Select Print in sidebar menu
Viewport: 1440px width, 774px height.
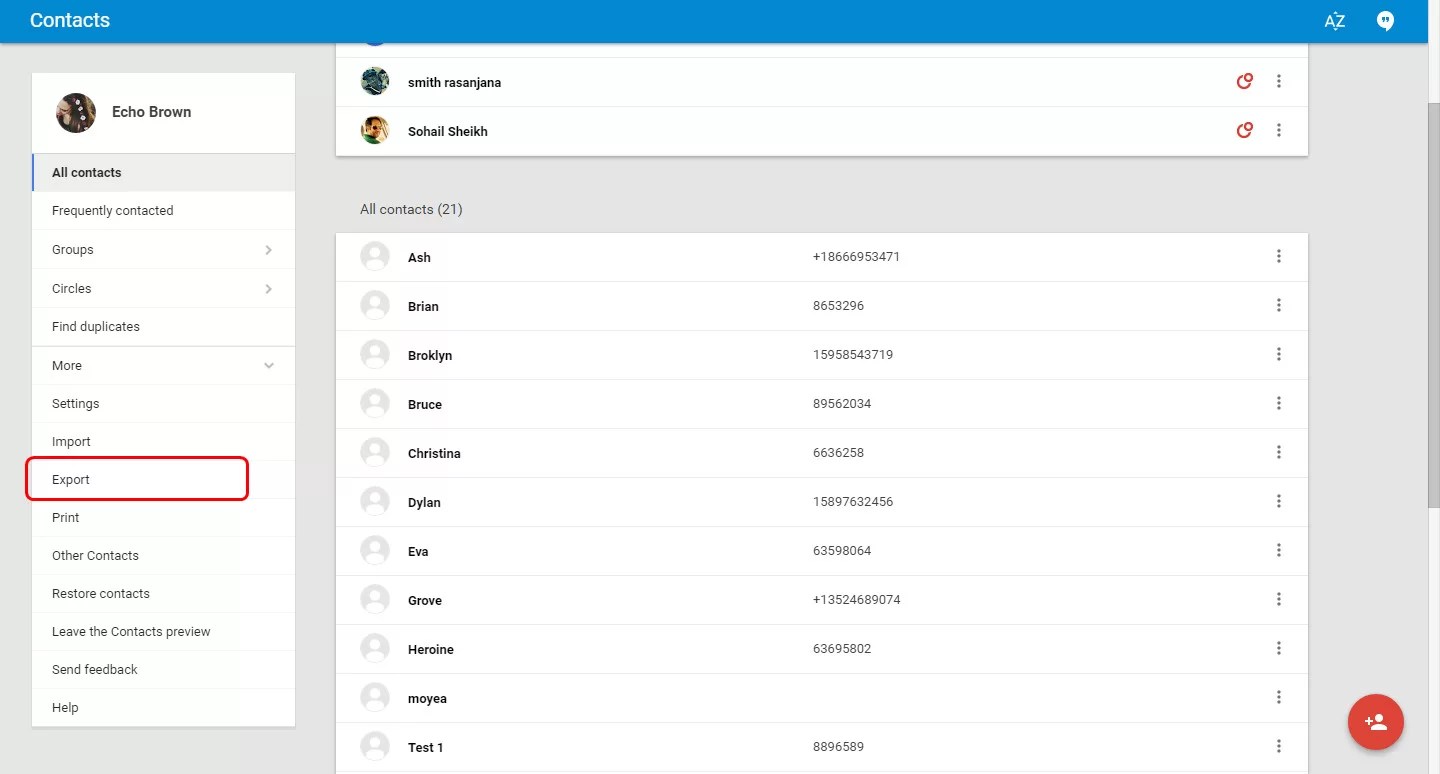pos(164,518)
